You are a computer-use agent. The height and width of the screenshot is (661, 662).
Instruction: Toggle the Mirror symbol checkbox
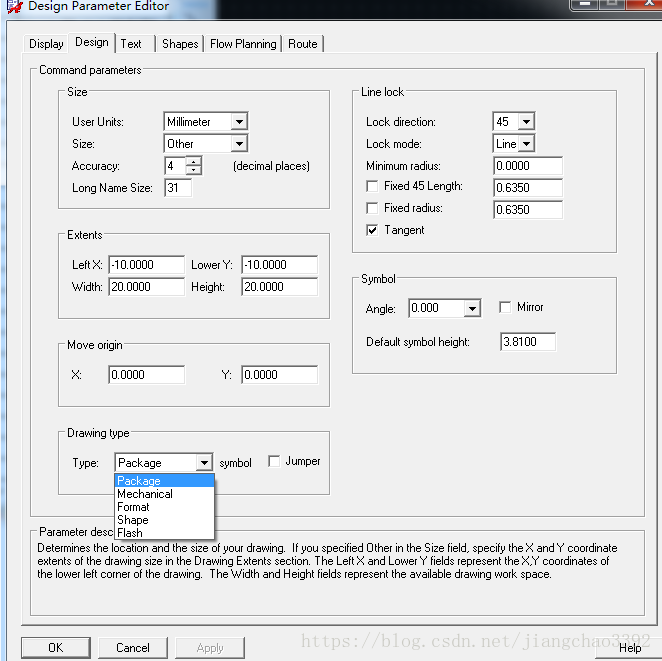coord(505,308)
